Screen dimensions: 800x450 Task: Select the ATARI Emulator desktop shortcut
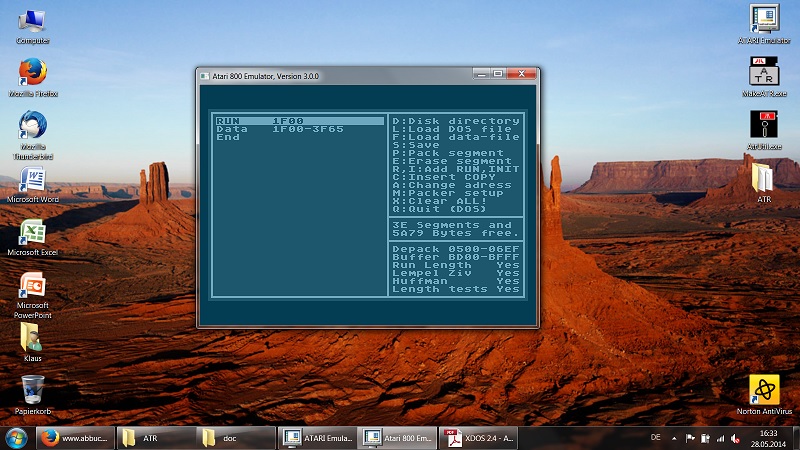[764, 24]
